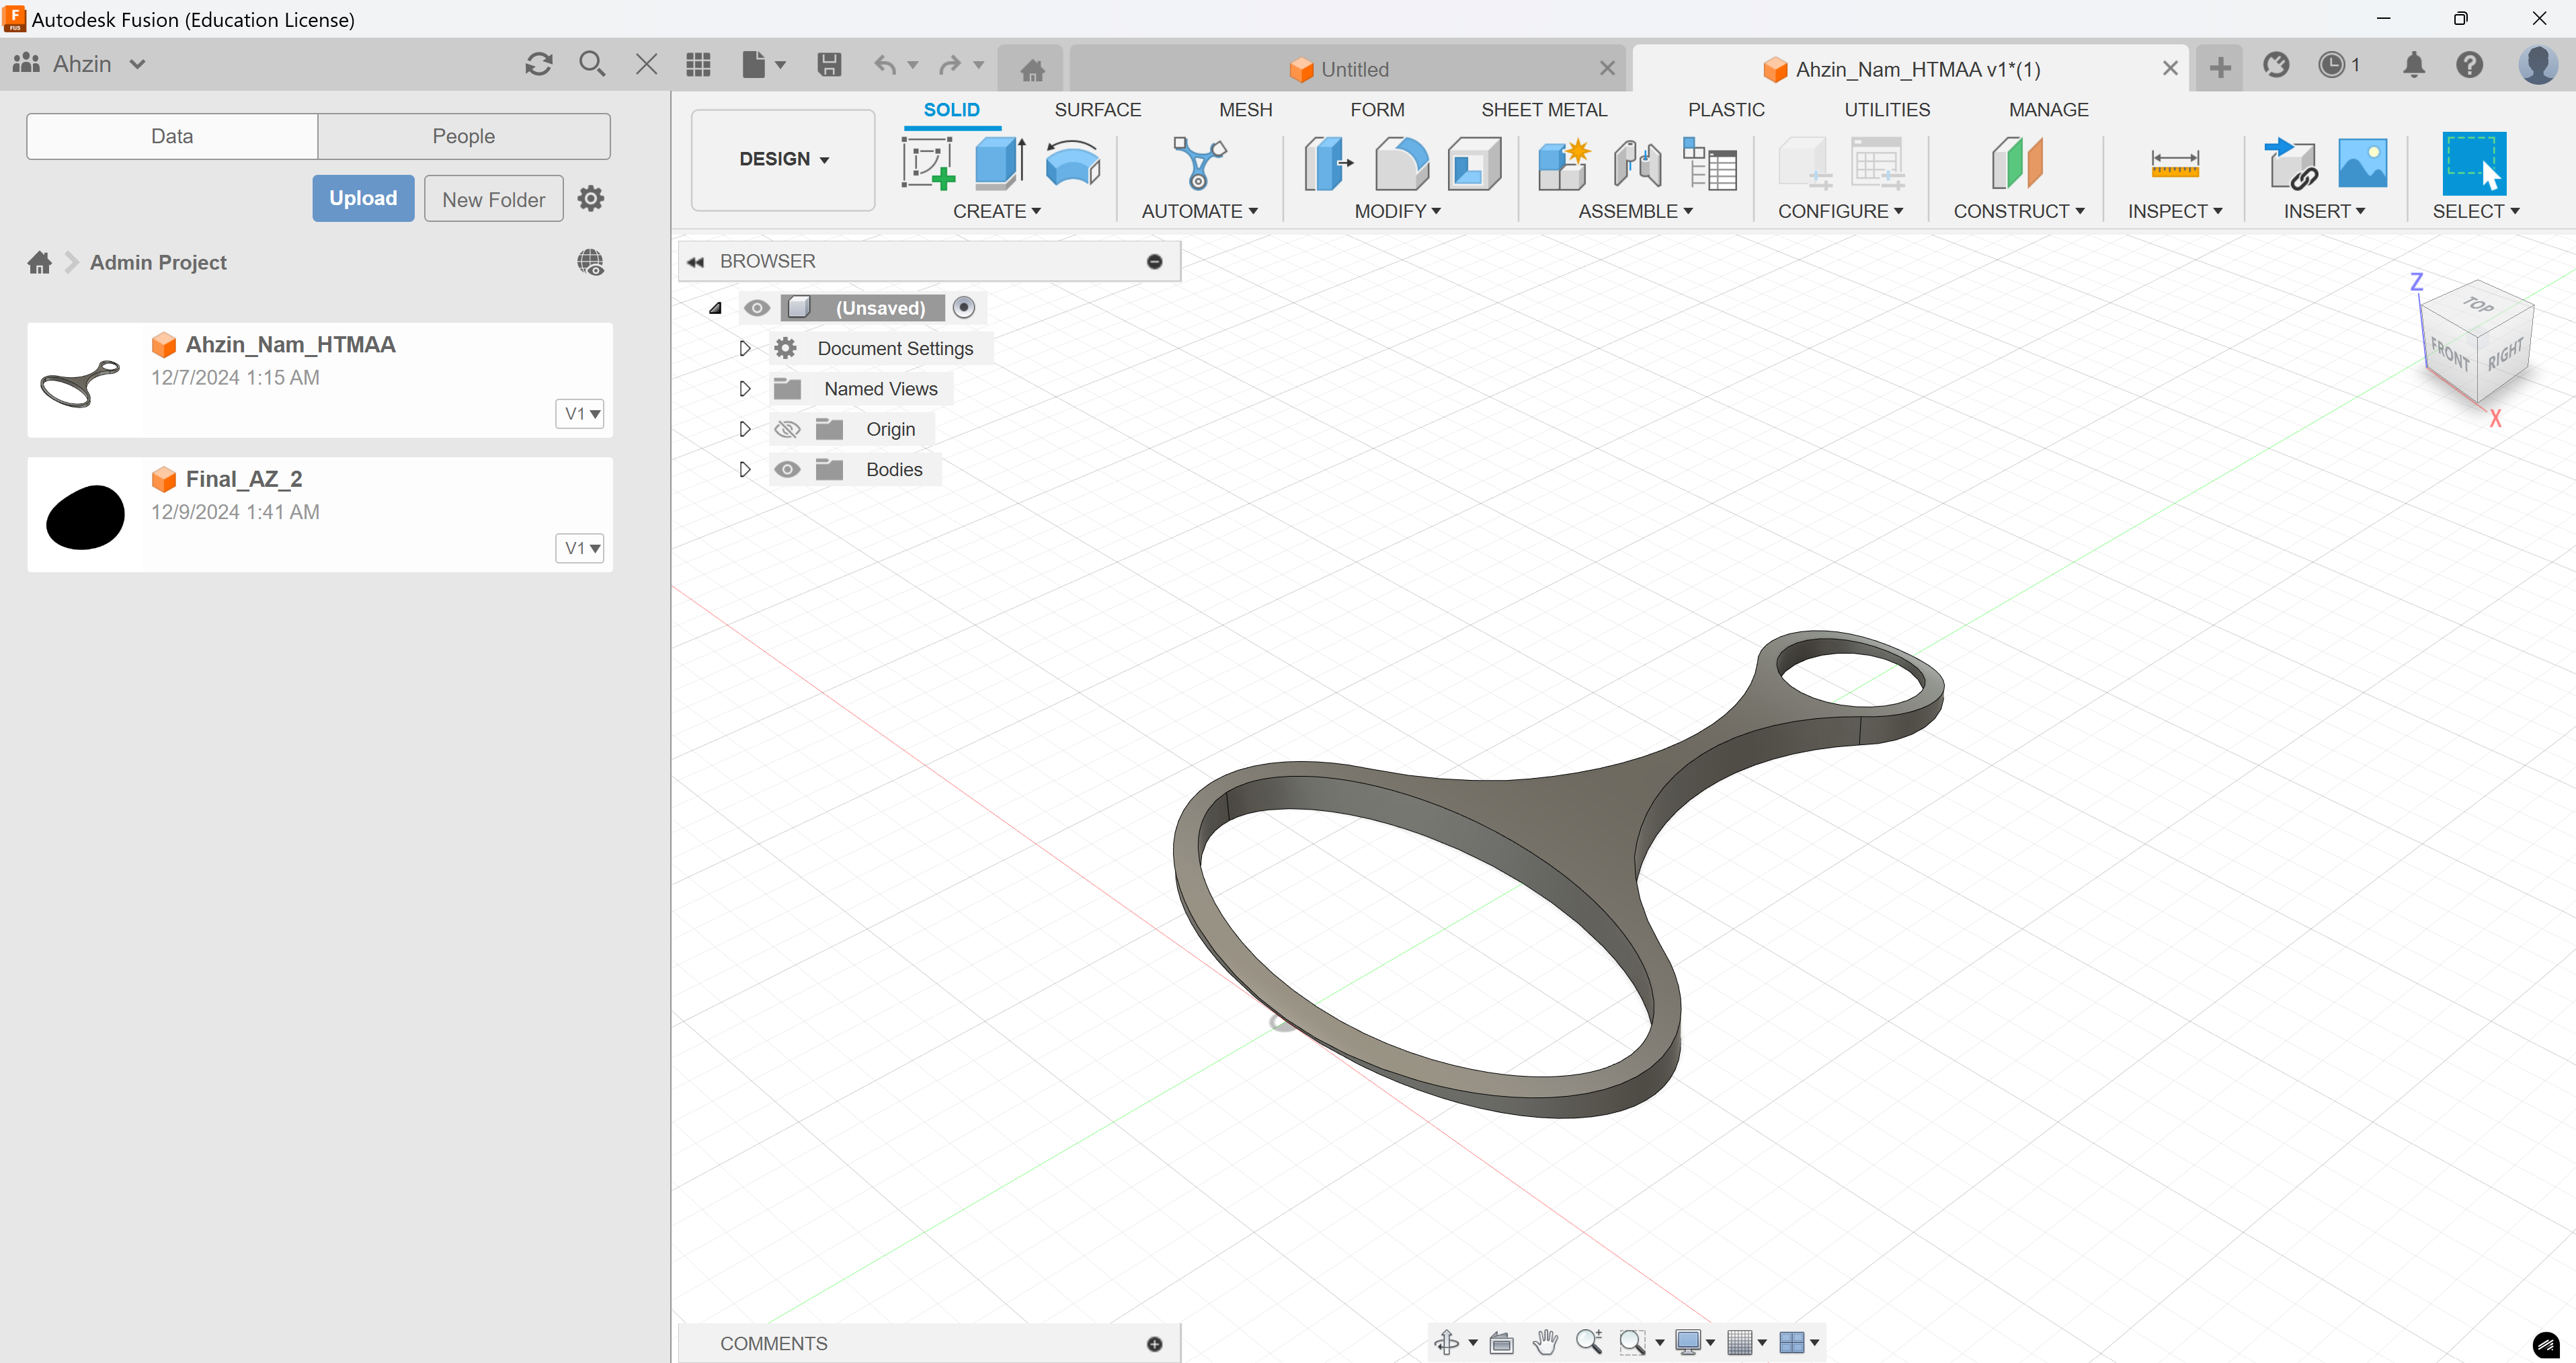Open the notifications bell

click(2414, 65)
